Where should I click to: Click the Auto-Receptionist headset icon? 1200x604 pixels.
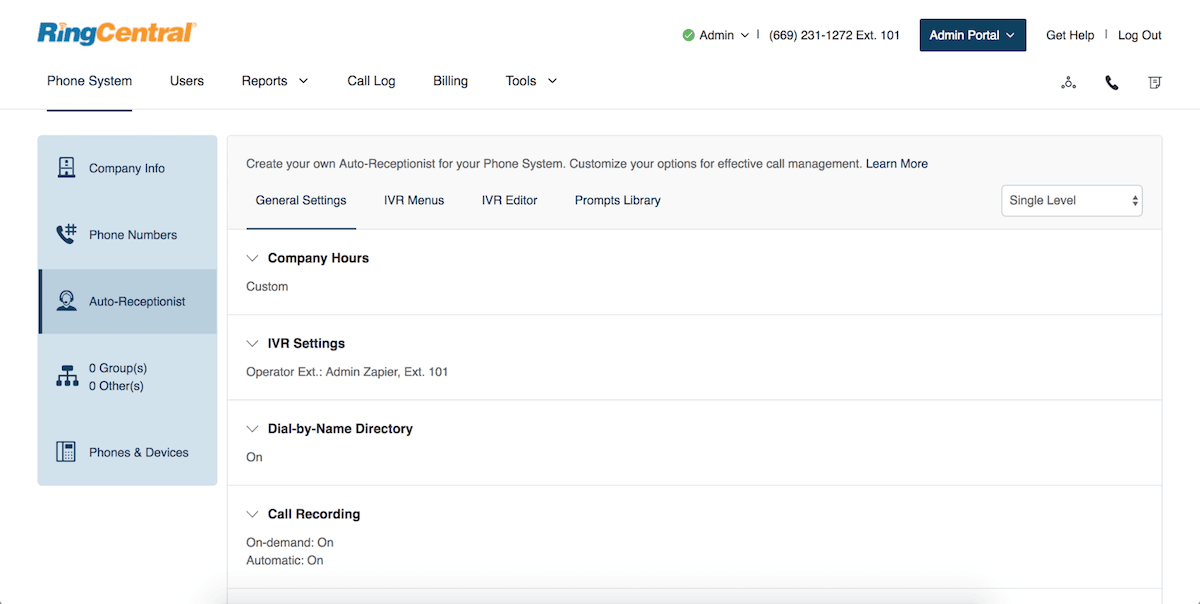click(67, 301)
